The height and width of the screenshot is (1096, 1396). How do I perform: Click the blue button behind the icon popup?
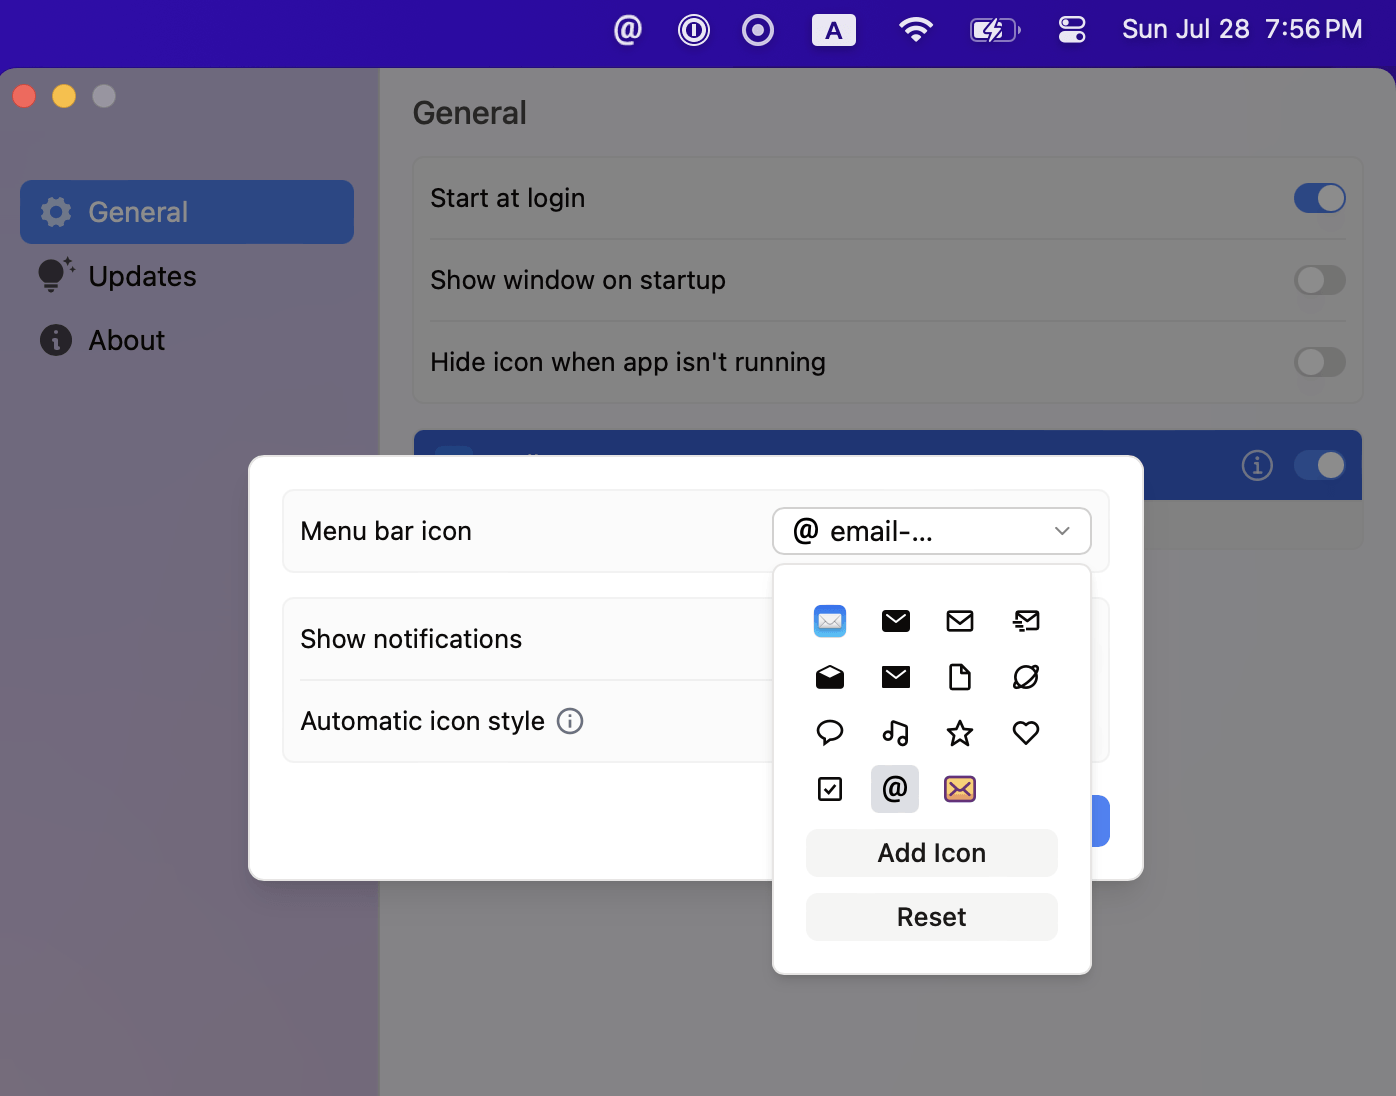click(x=1101, y=821)
